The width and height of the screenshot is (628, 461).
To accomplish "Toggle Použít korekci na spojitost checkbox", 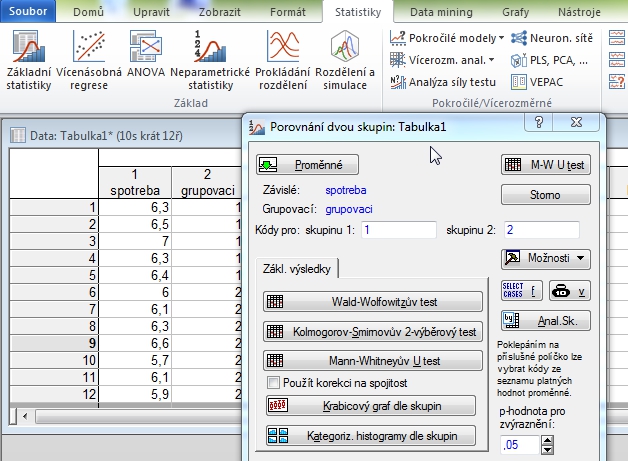I will (273, 382).
